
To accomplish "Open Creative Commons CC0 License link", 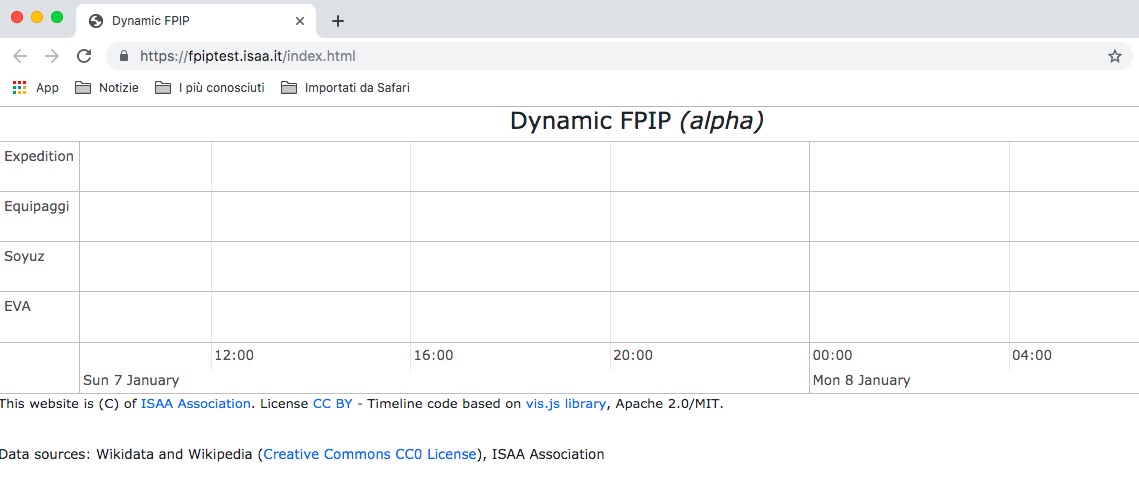I will coord(370,454).
